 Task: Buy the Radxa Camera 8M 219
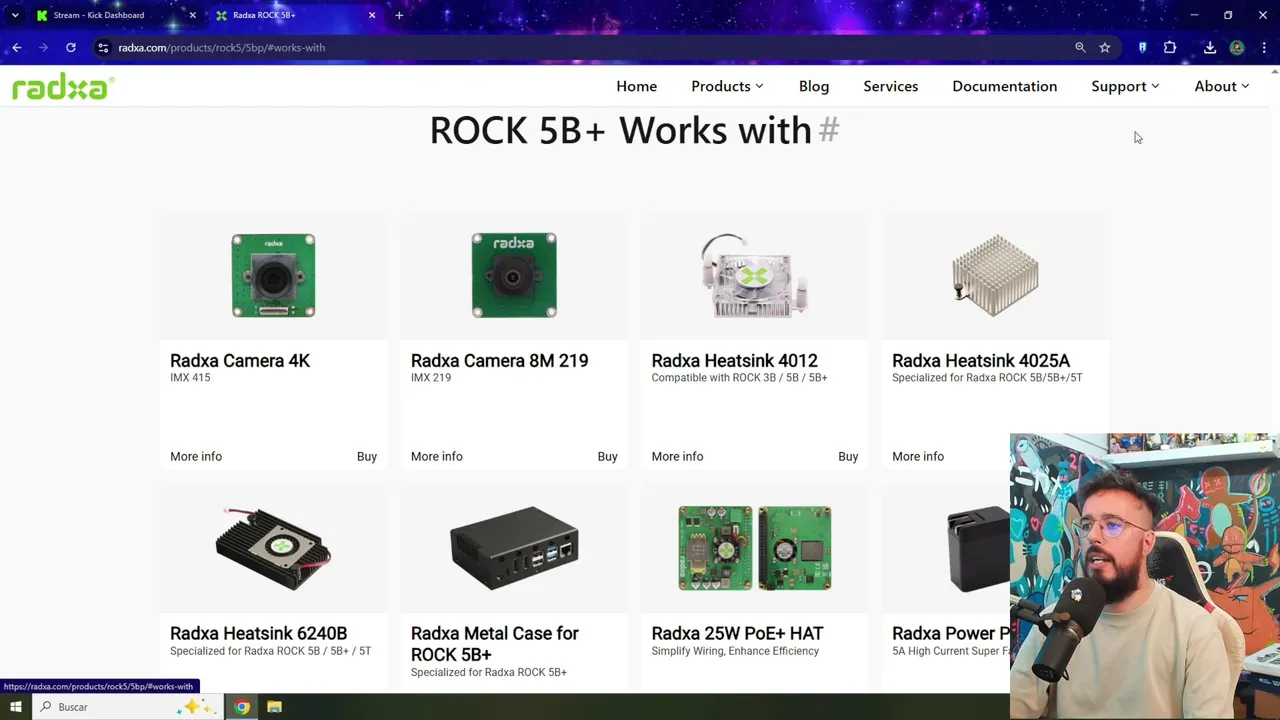(x=608, y=456)
